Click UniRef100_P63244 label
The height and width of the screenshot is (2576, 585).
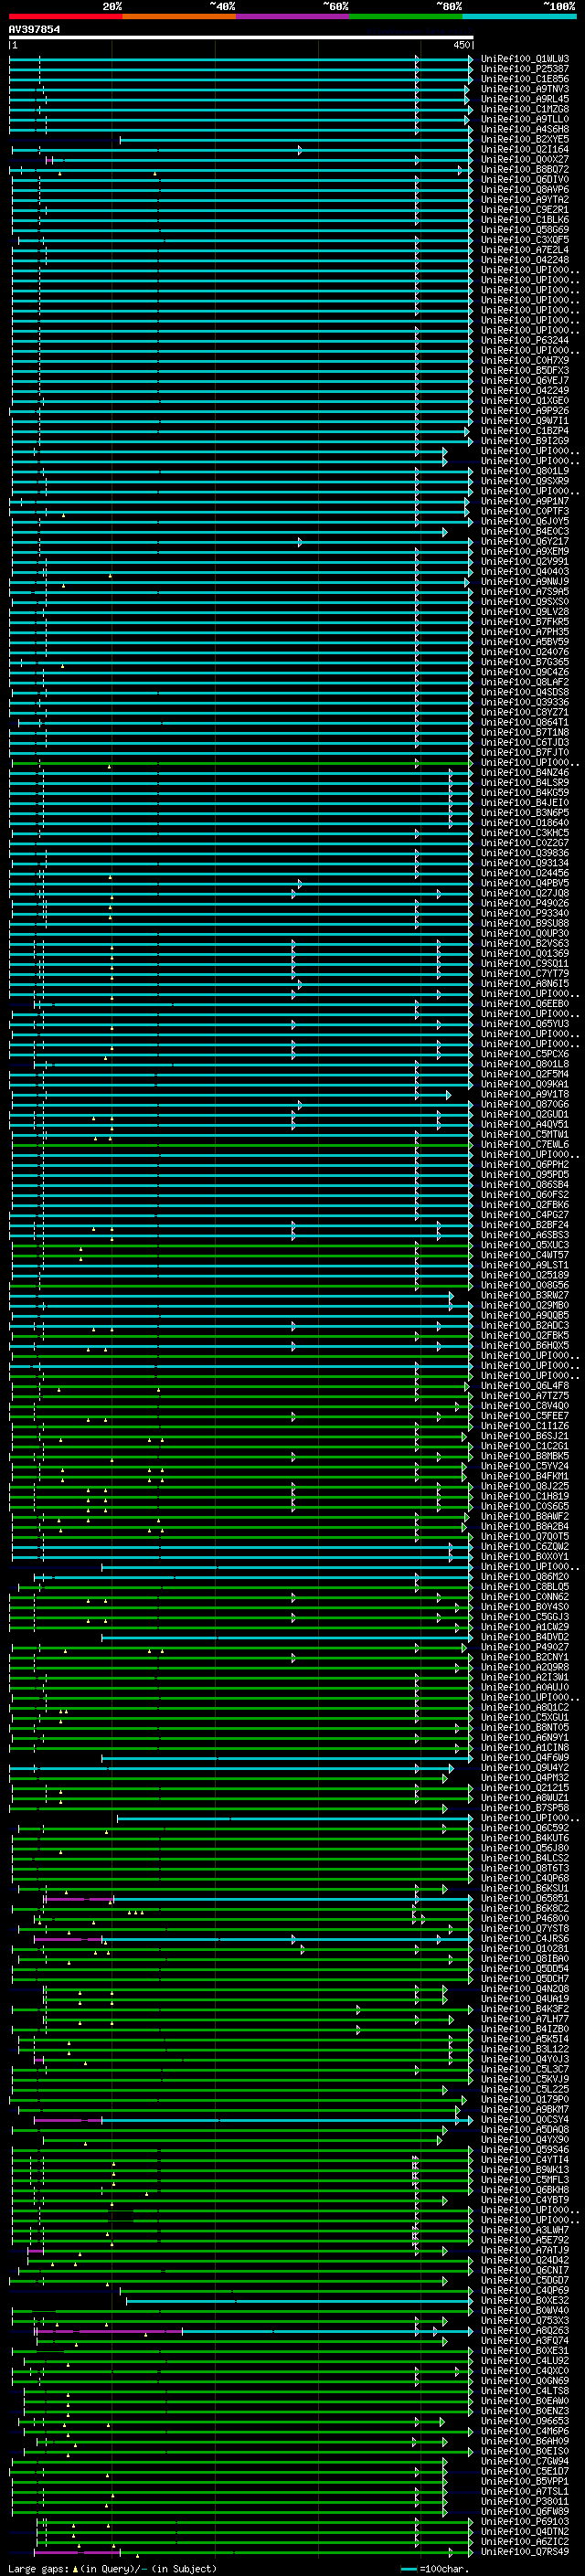tap(525, 340)
